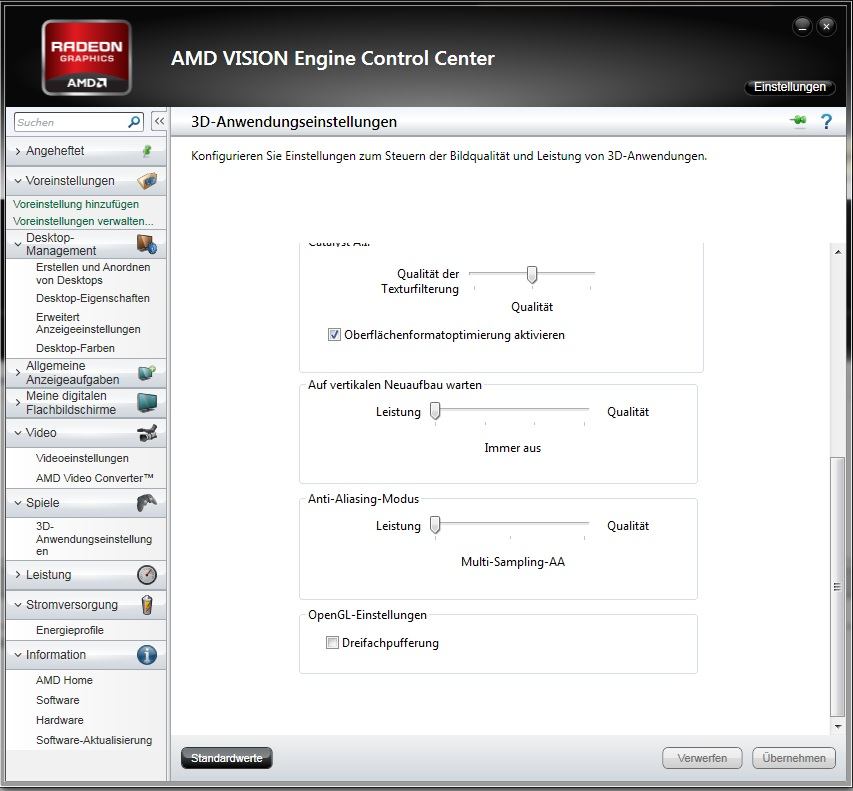
Task: Click the vertical scrollbar thumb
Action: tap(838, 587)
